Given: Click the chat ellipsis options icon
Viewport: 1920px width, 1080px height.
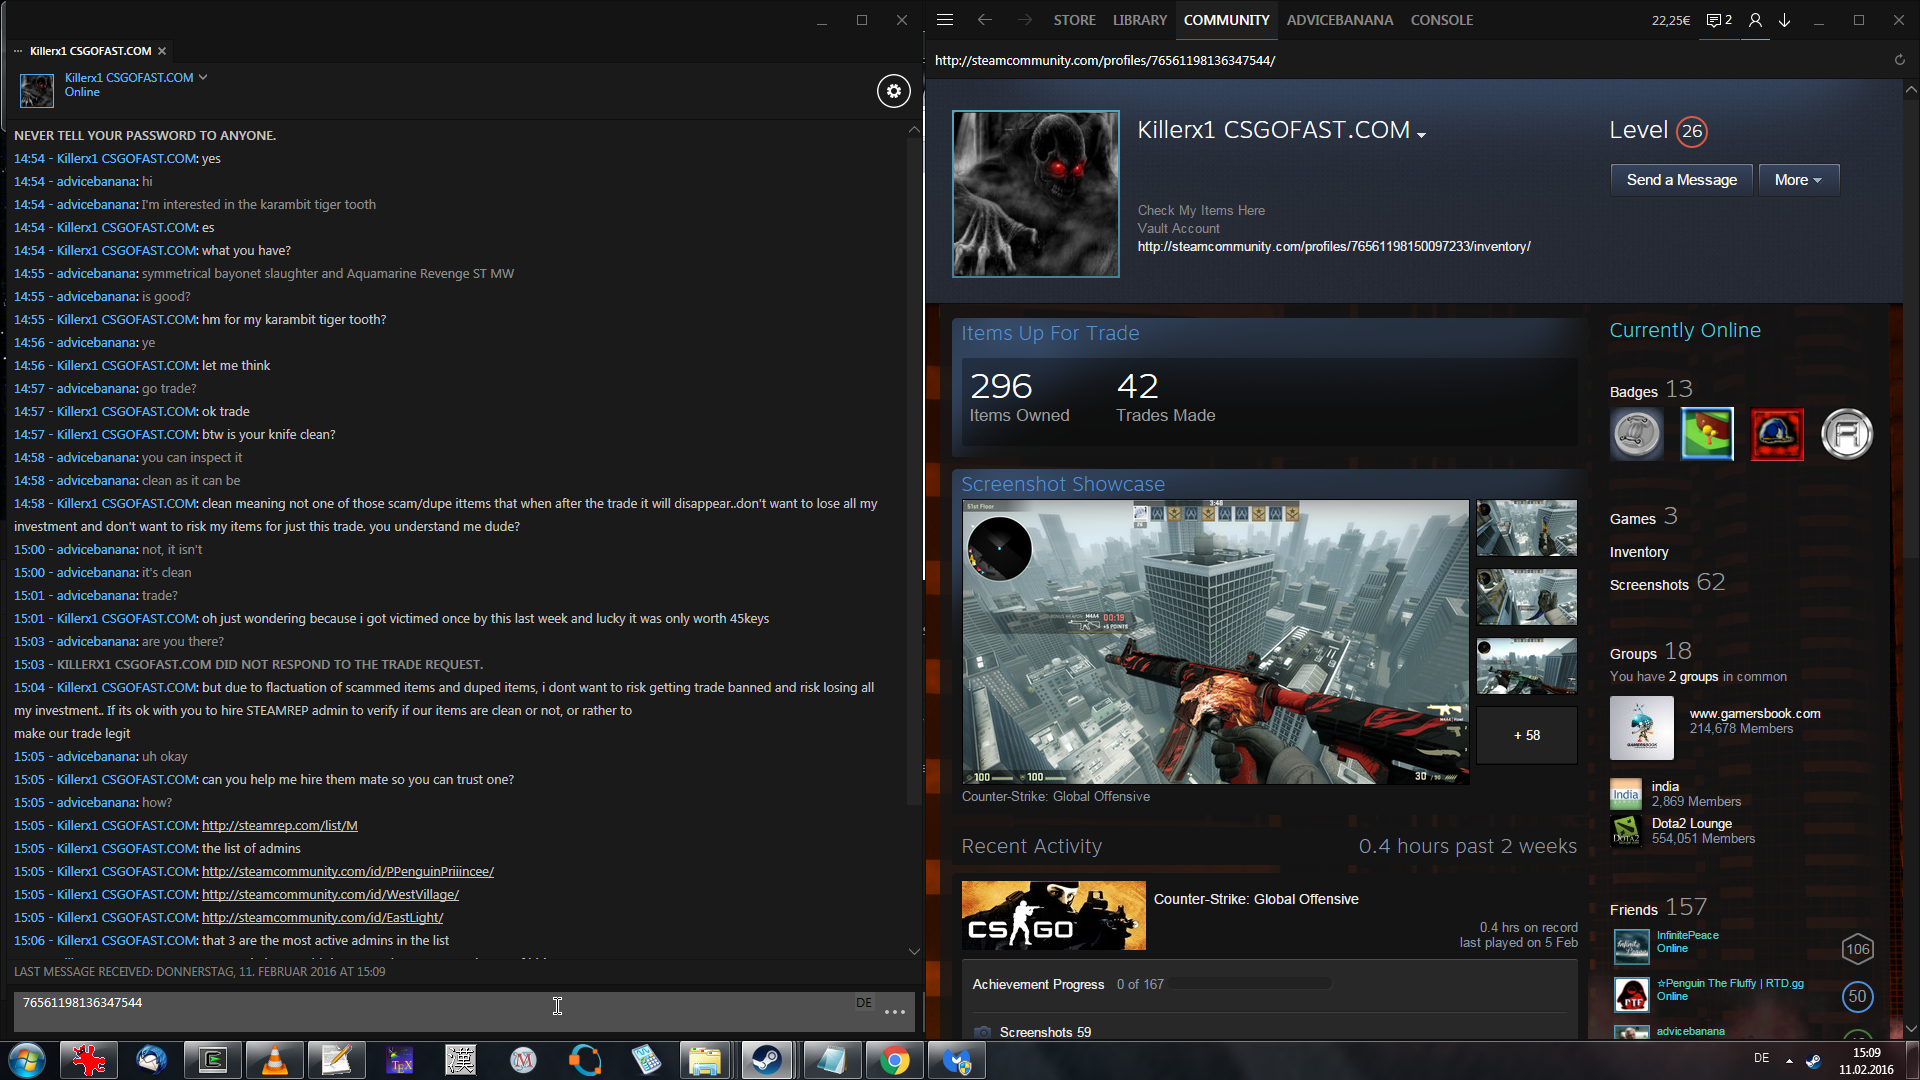Looking at the screenshot, I should (x=894, y=1012).
